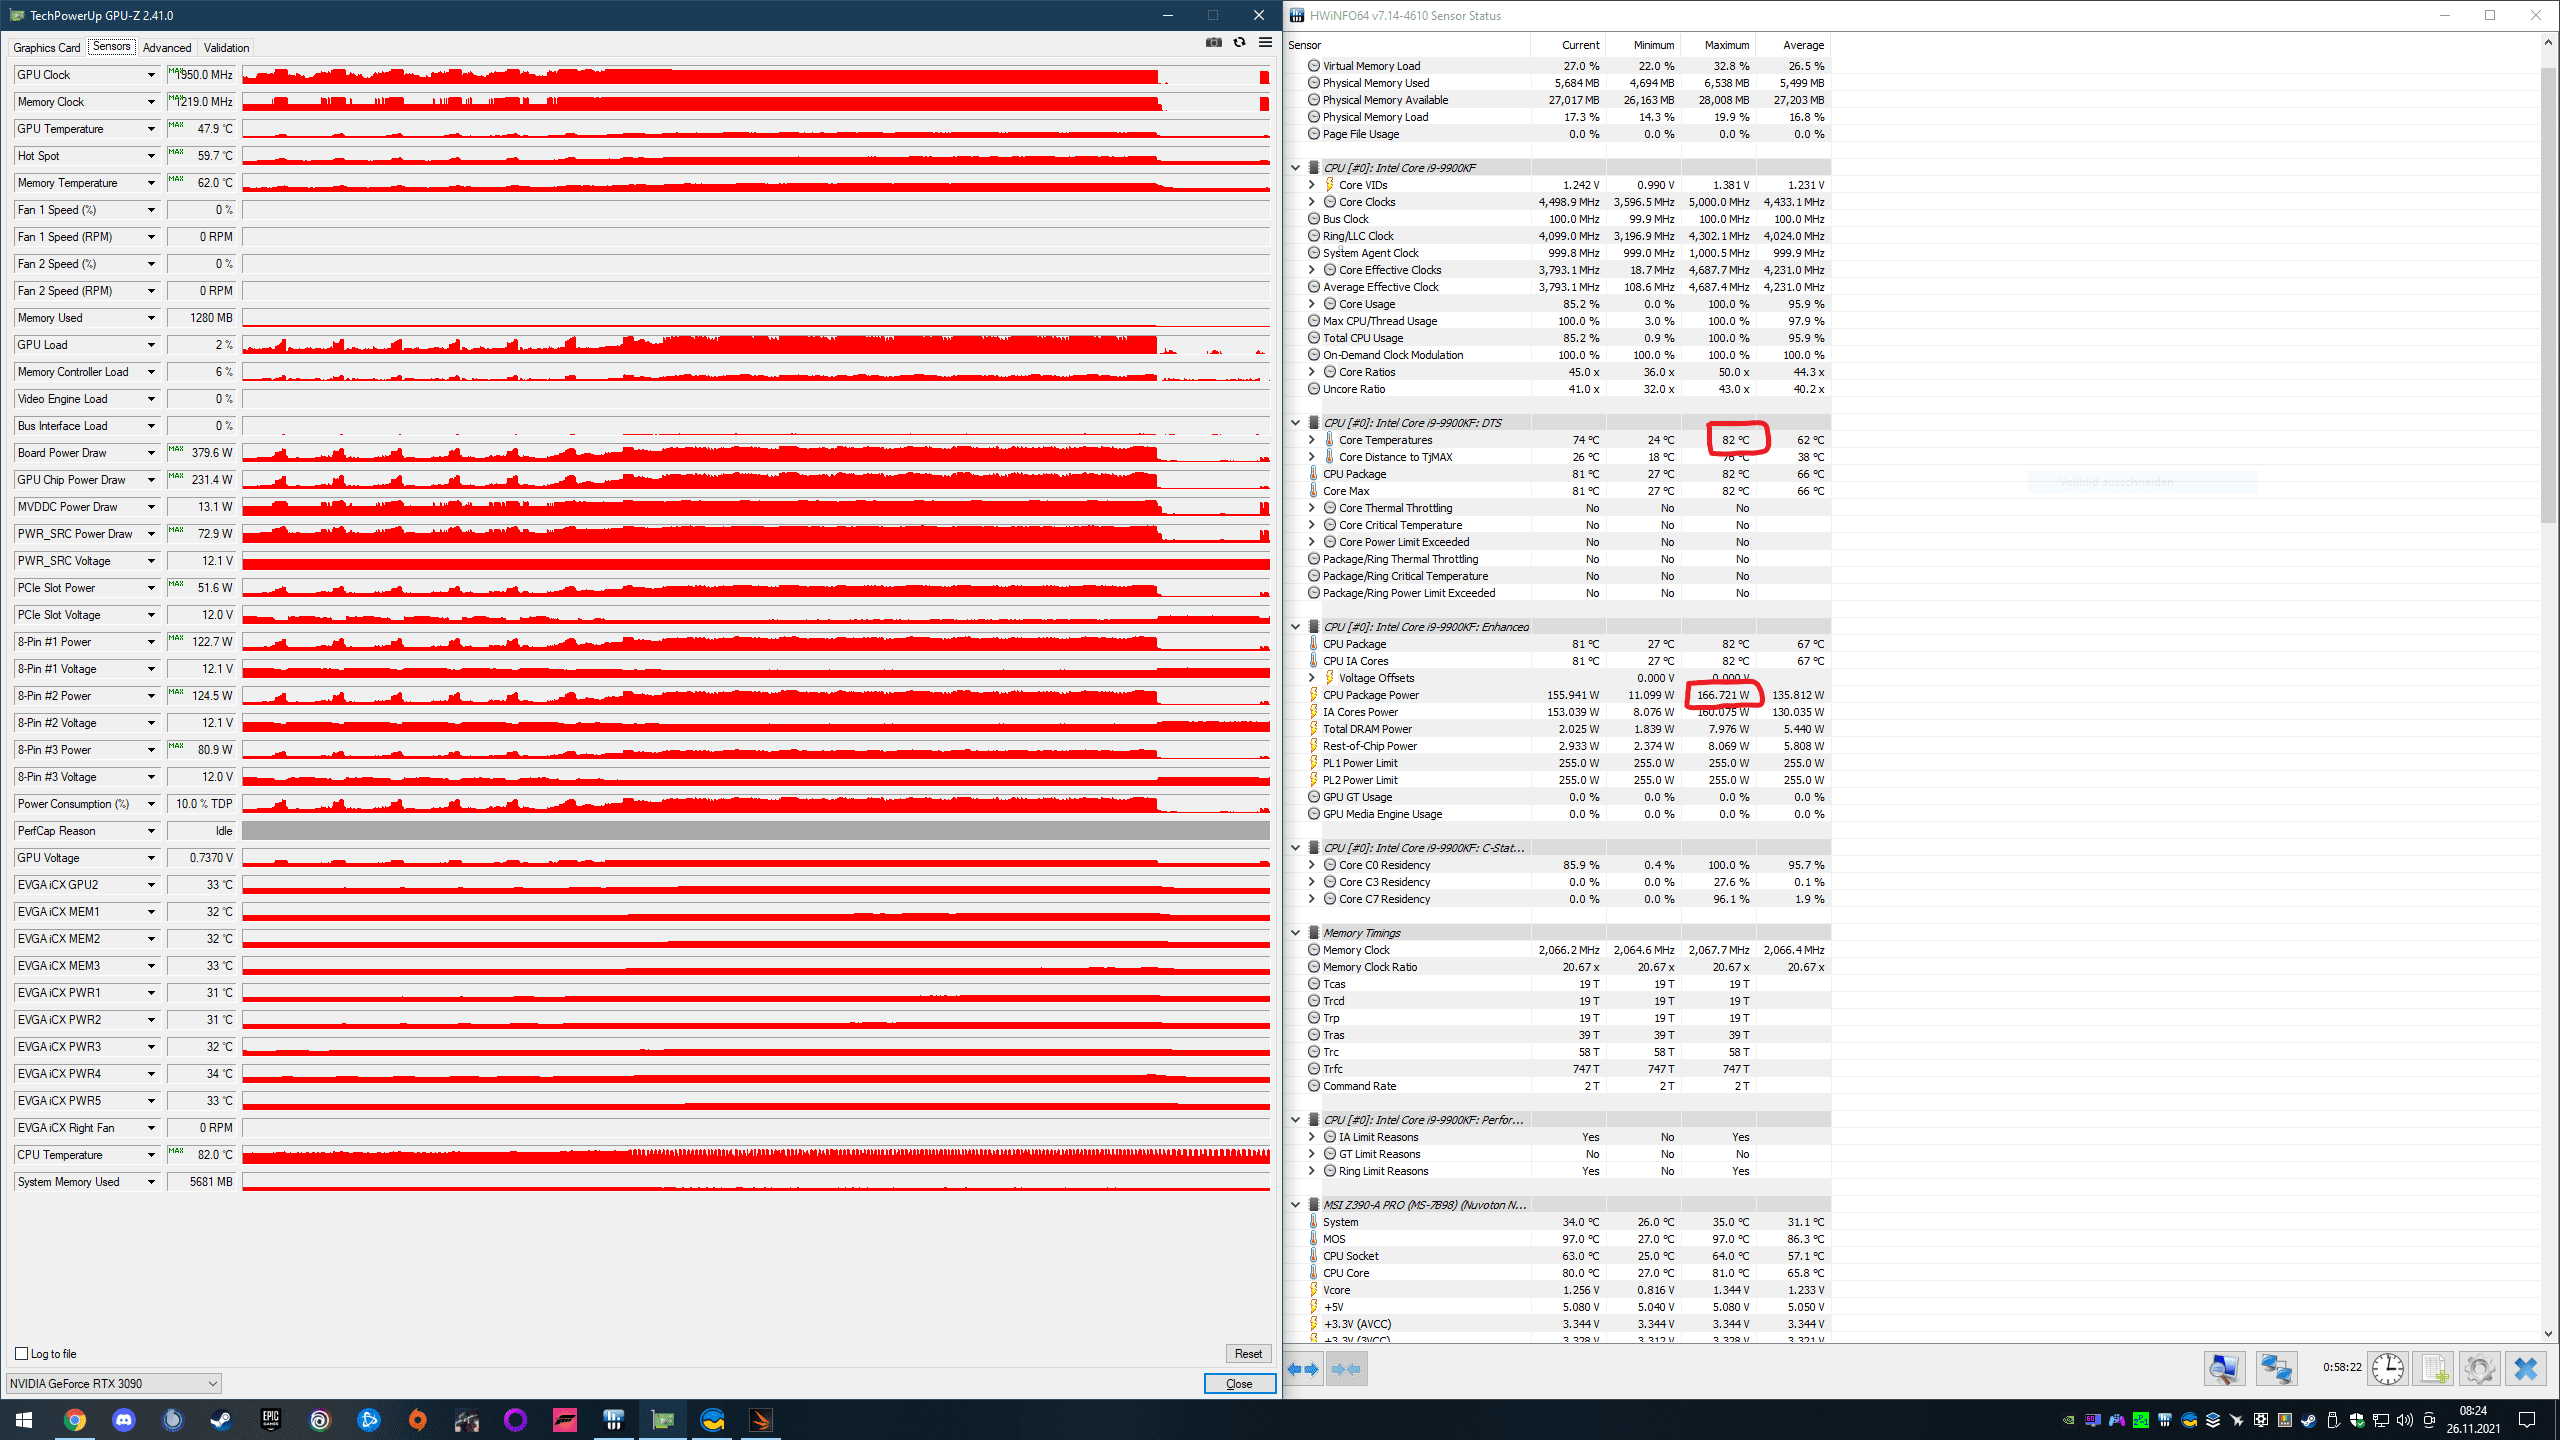The height and width of the screenshot is (1440, 2560).
Task: Expand the Core VIDs tree row
Action: 1311,185
